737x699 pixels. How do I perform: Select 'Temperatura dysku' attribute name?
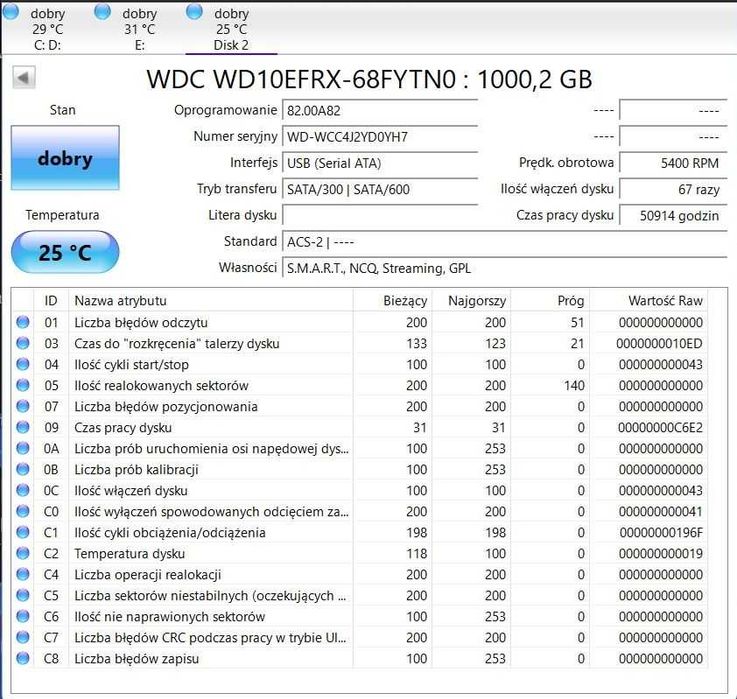[x=130, y=554]
